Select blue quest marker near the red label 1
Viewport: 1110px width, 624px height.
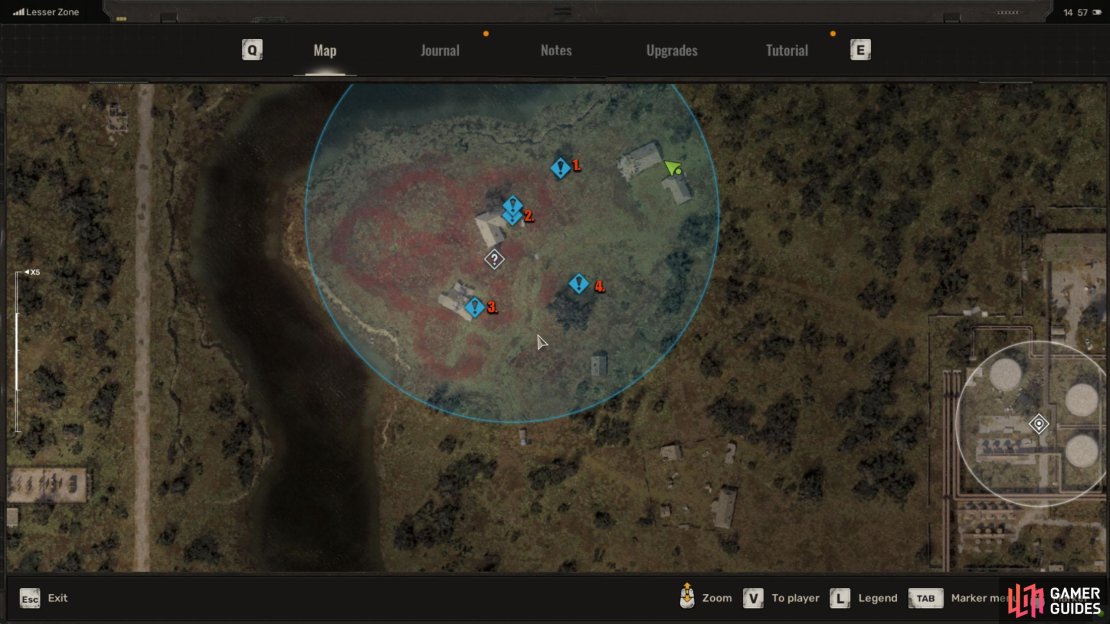coord(560,168)
